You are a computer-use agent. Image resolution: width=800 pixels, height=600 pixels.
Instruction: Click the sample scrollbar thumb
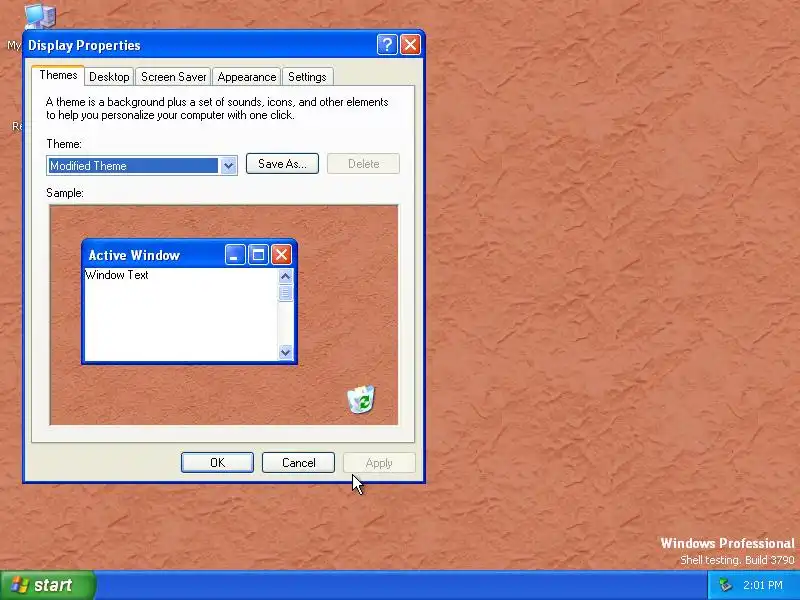[286, 293]
